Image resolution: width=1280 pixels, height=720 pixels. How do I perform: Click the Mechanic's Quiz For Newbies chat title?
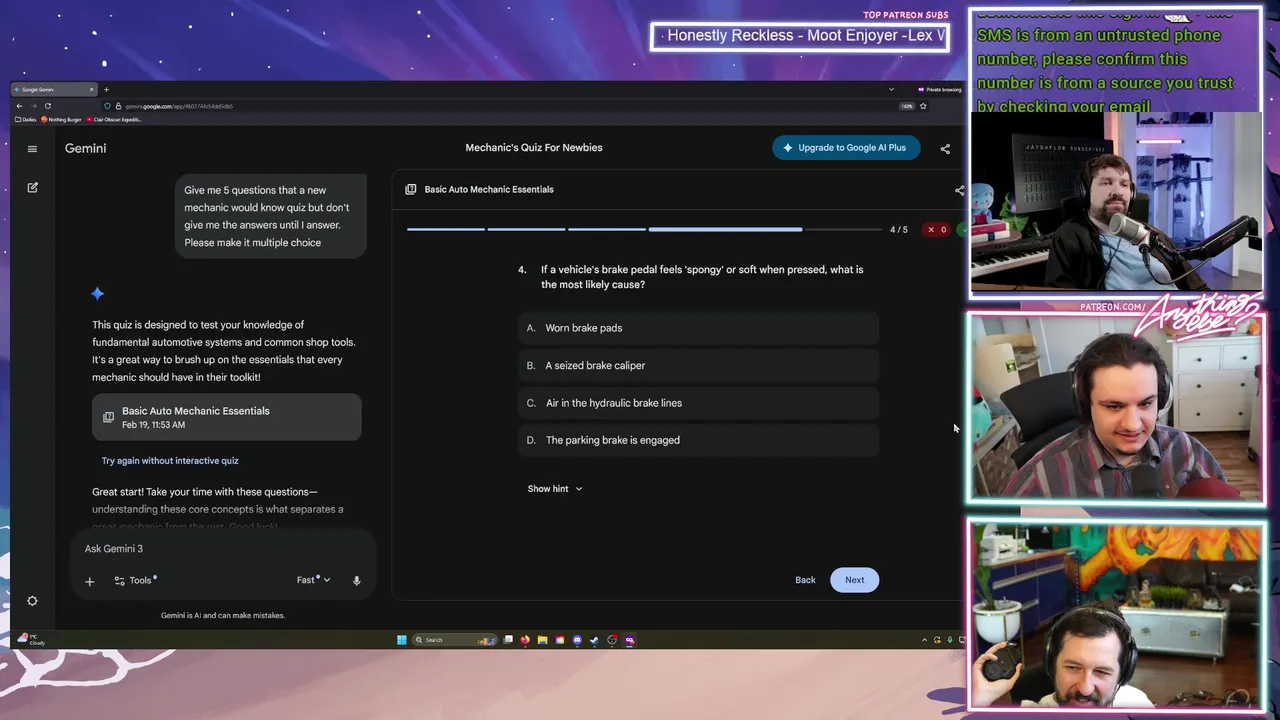[534, 148]
